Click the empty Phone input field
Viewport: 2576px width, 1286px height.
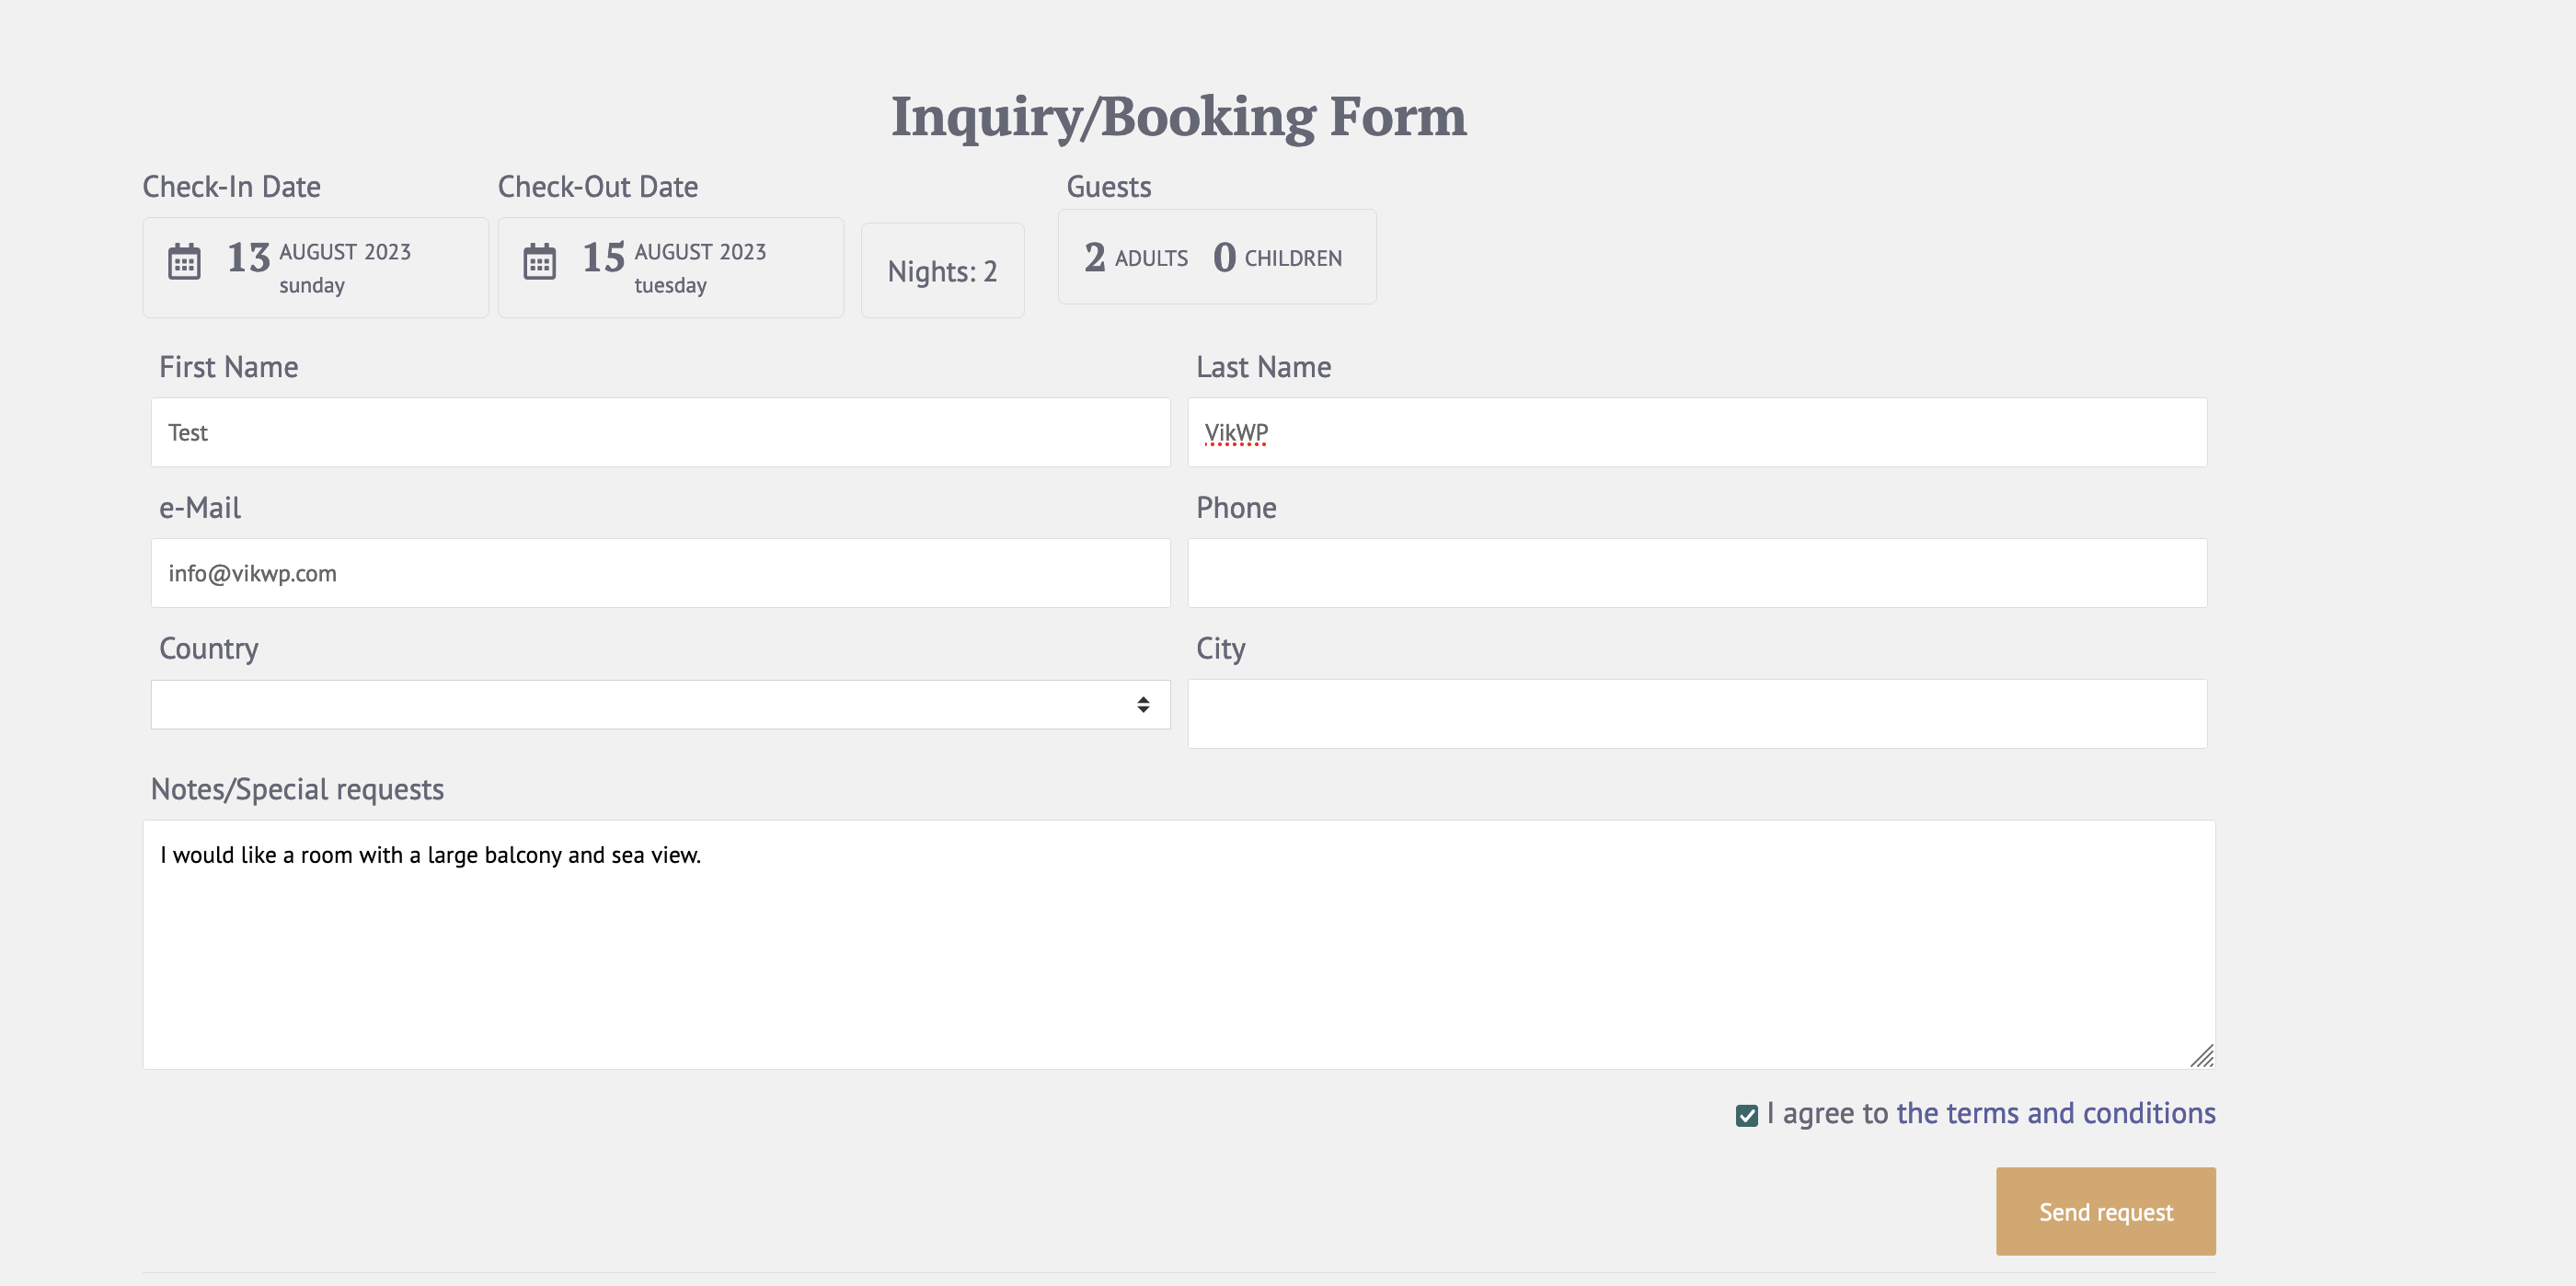coord(1698,573)
